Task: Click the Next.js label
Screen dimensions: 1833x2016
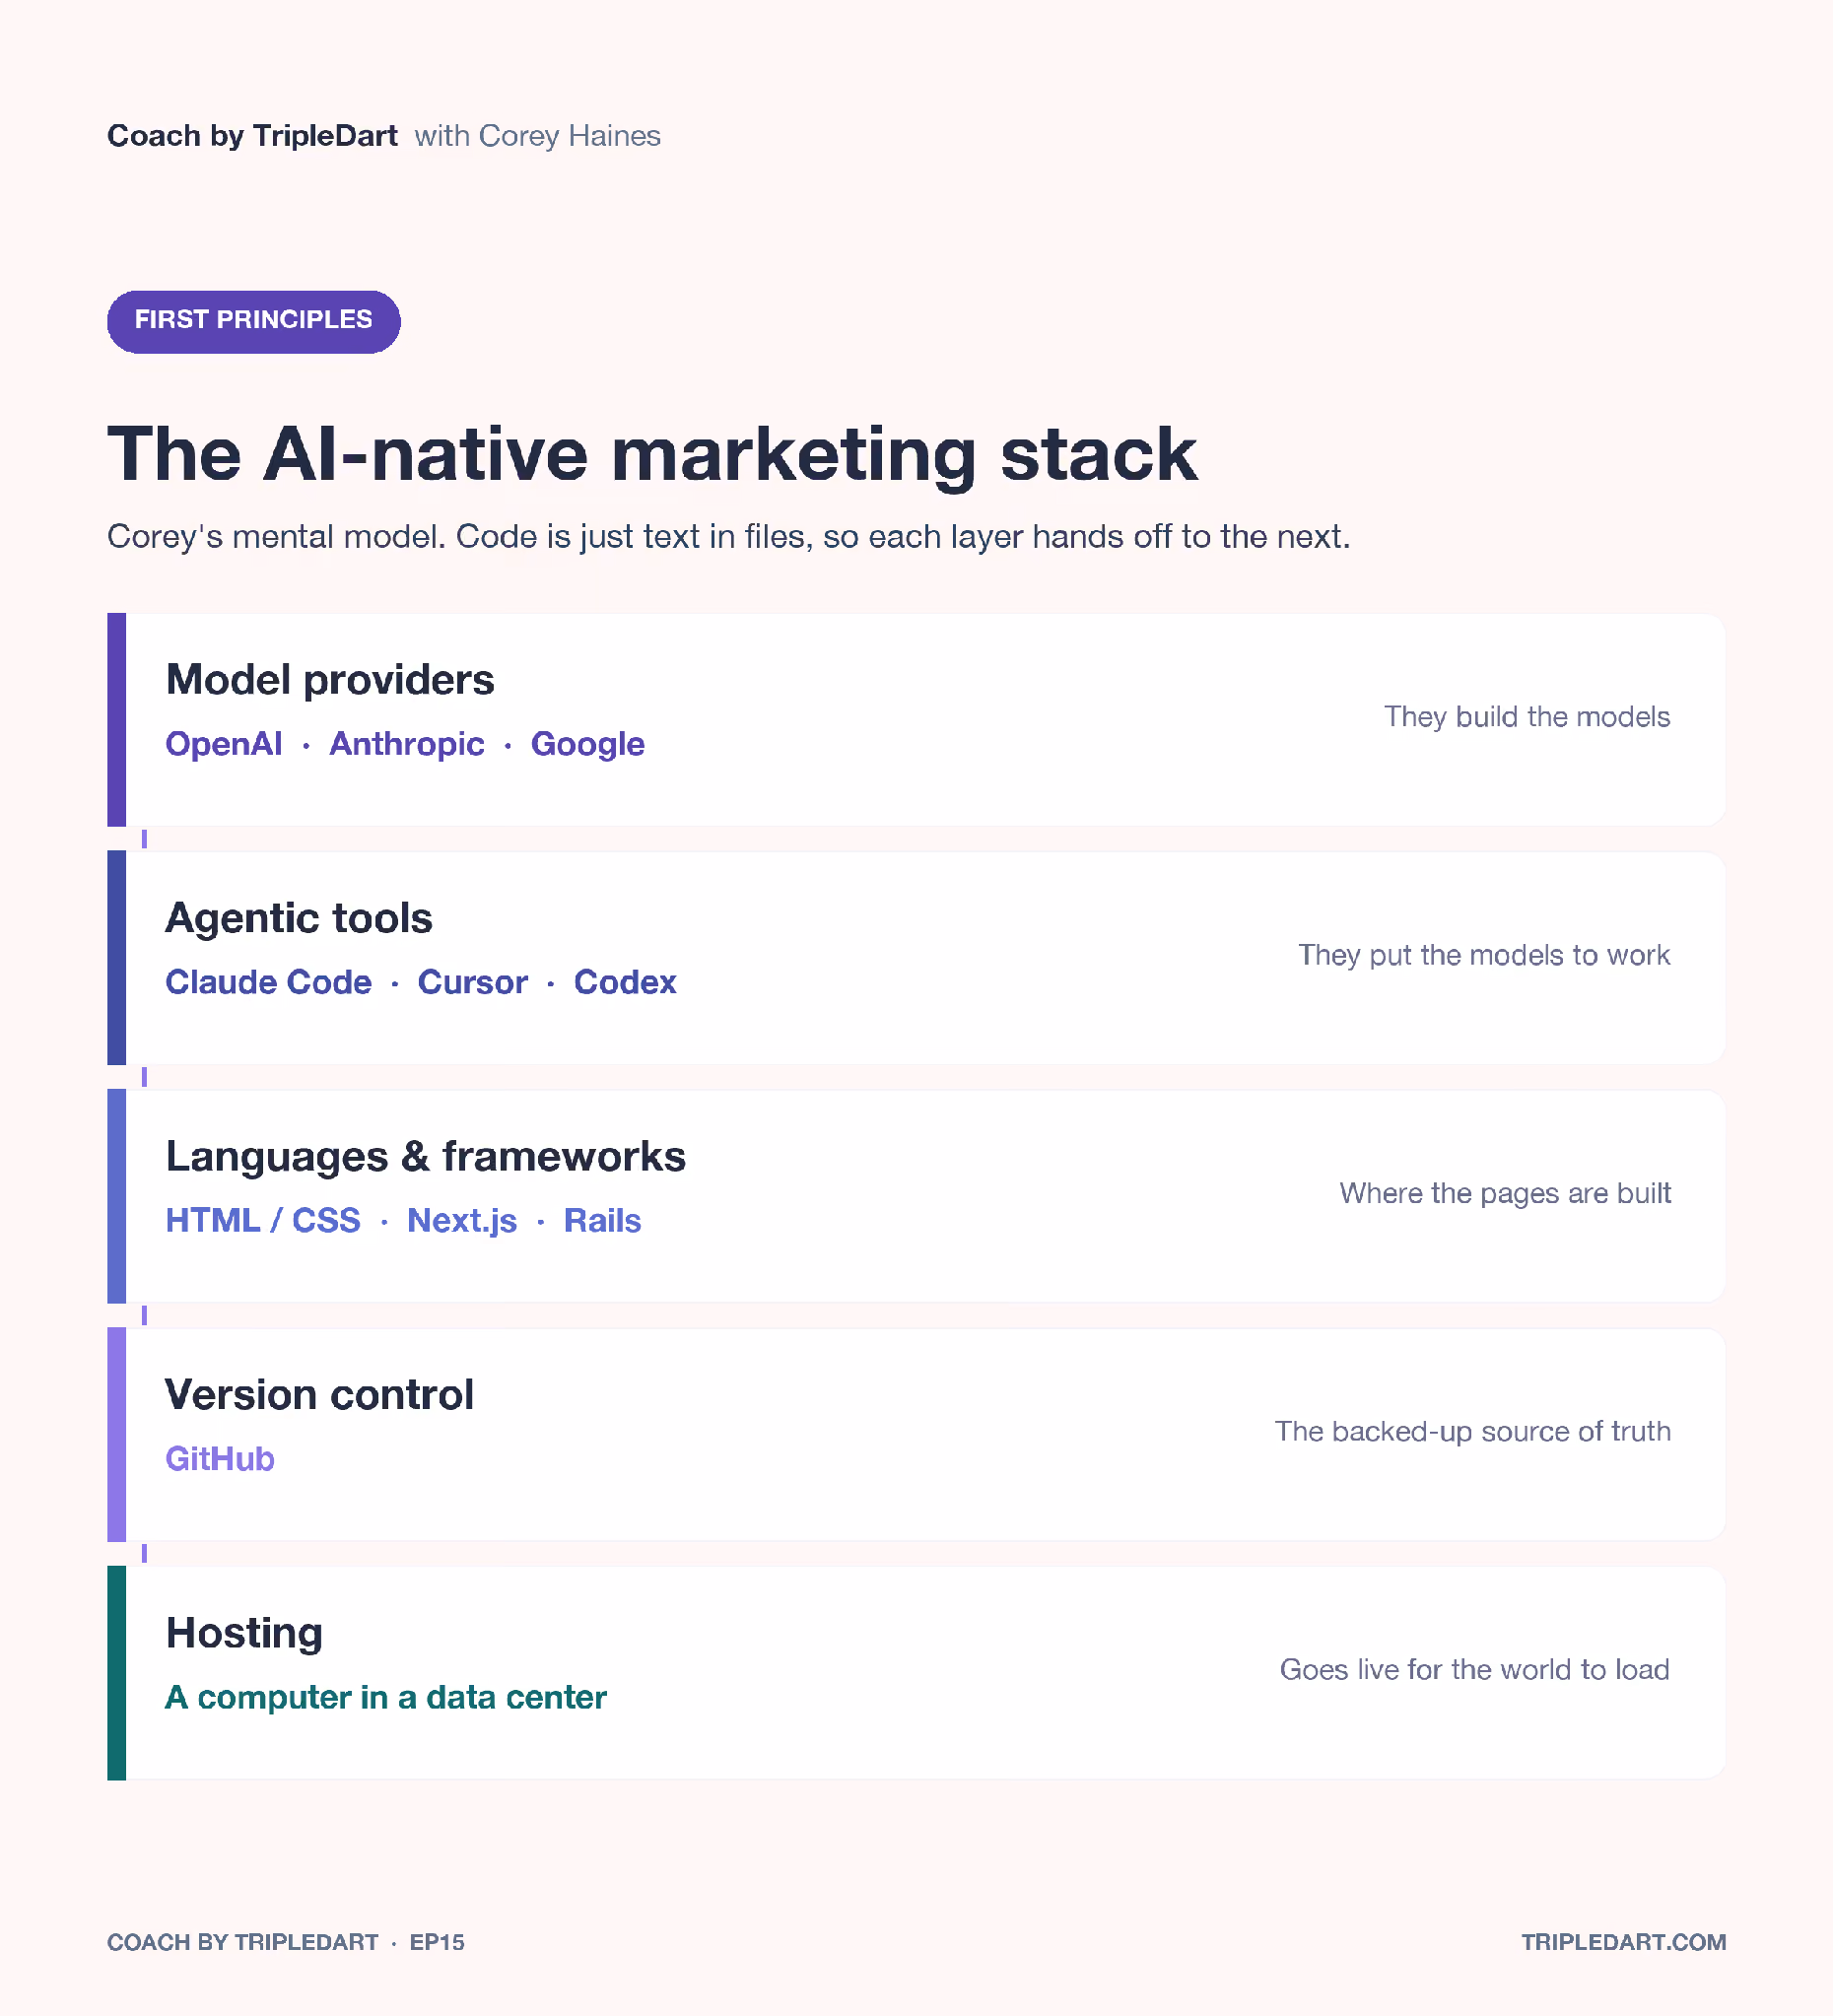Action: [x=461, y=1219]
